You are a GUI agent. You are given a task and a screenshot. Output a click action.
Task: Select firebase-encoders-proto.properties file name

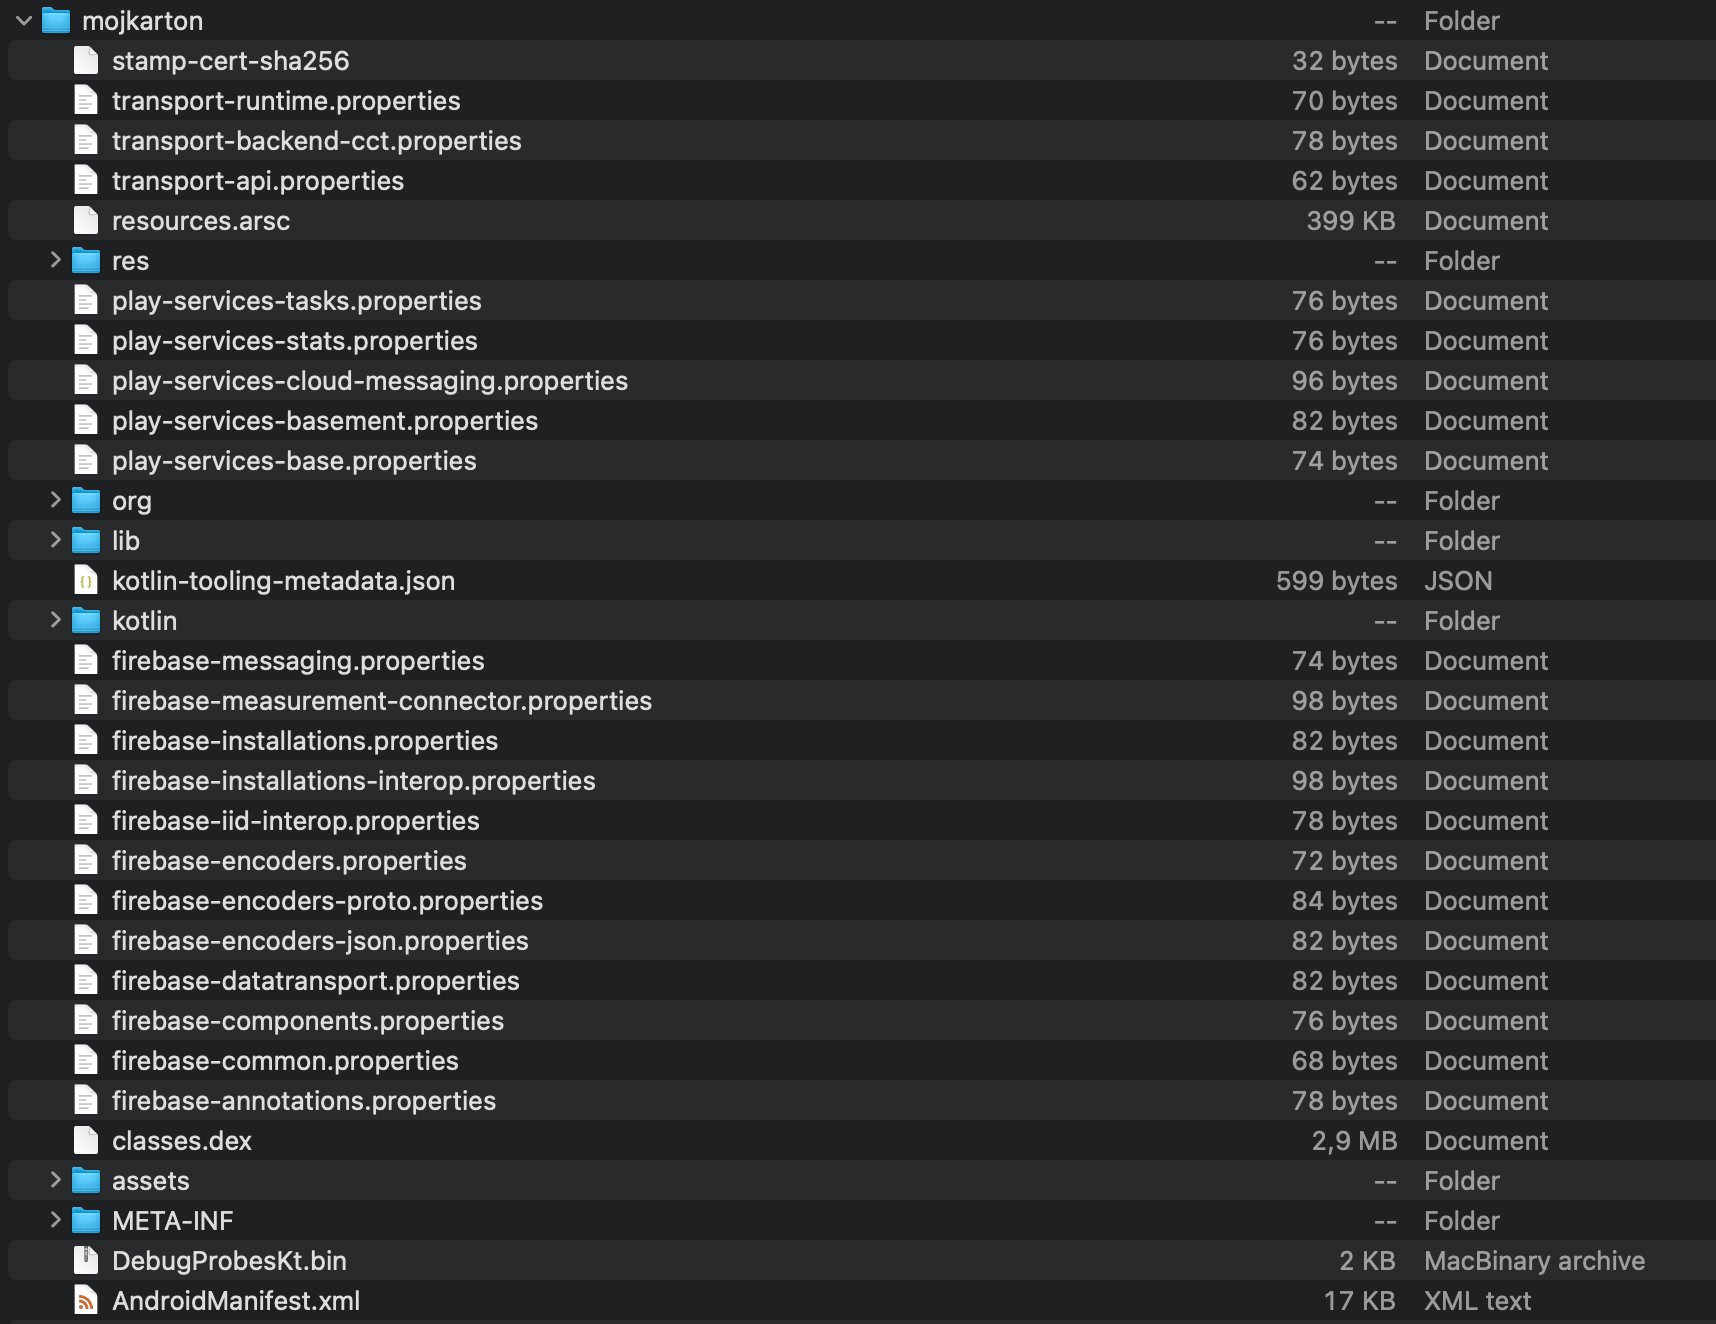coord(328,901)
